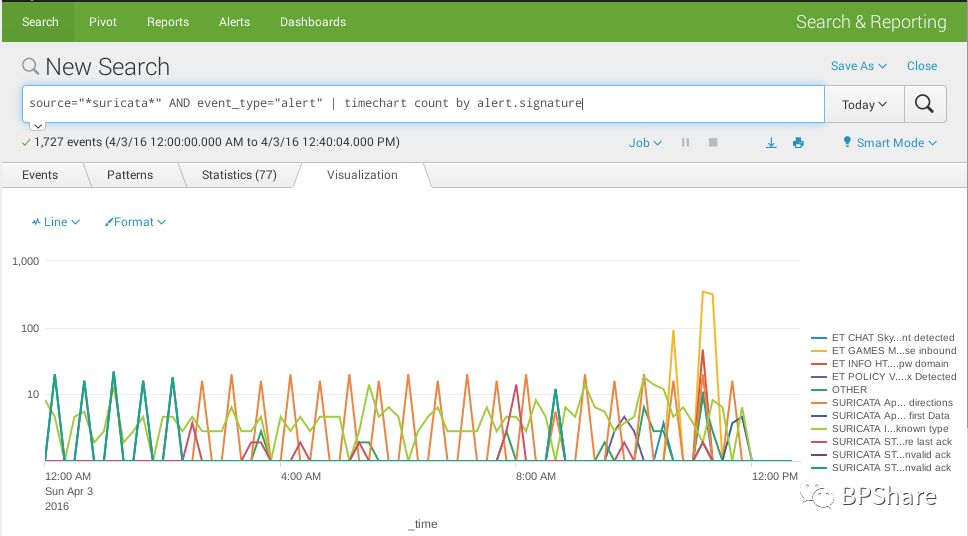This screenshot has height=536, width=968.
Task: Export results with download icon
Action: coord(771,143)
